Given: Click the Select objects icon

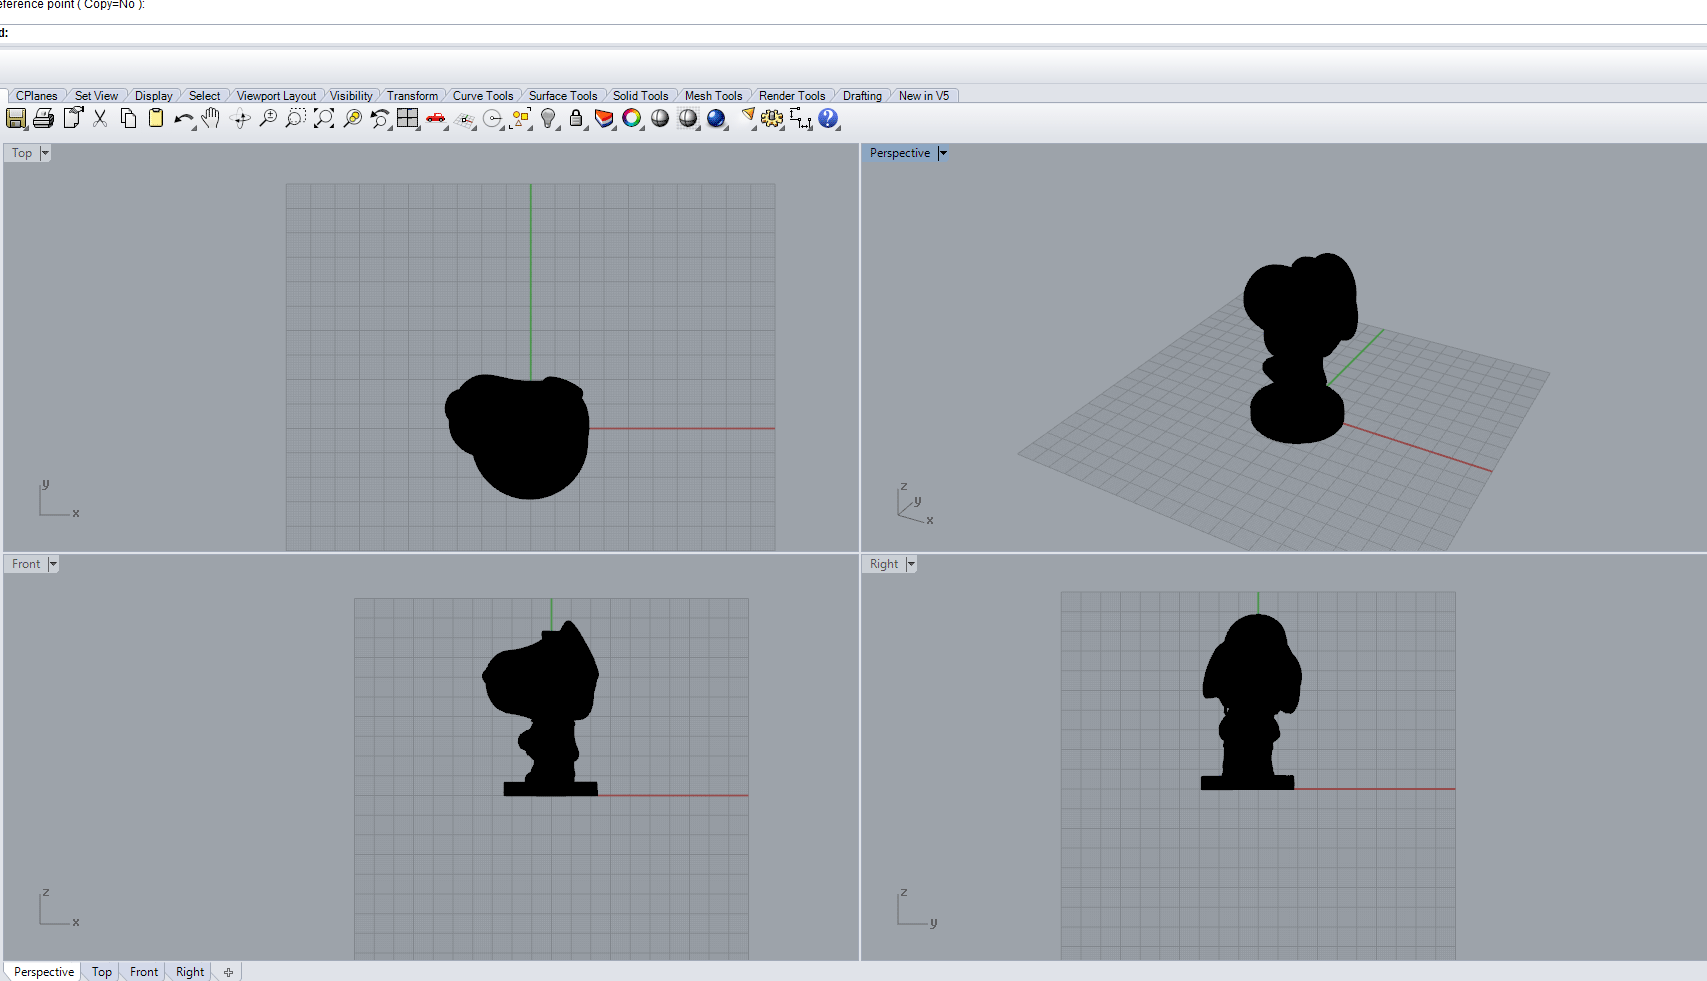Looking at the screenshot, I should click(x=521, y=118).
